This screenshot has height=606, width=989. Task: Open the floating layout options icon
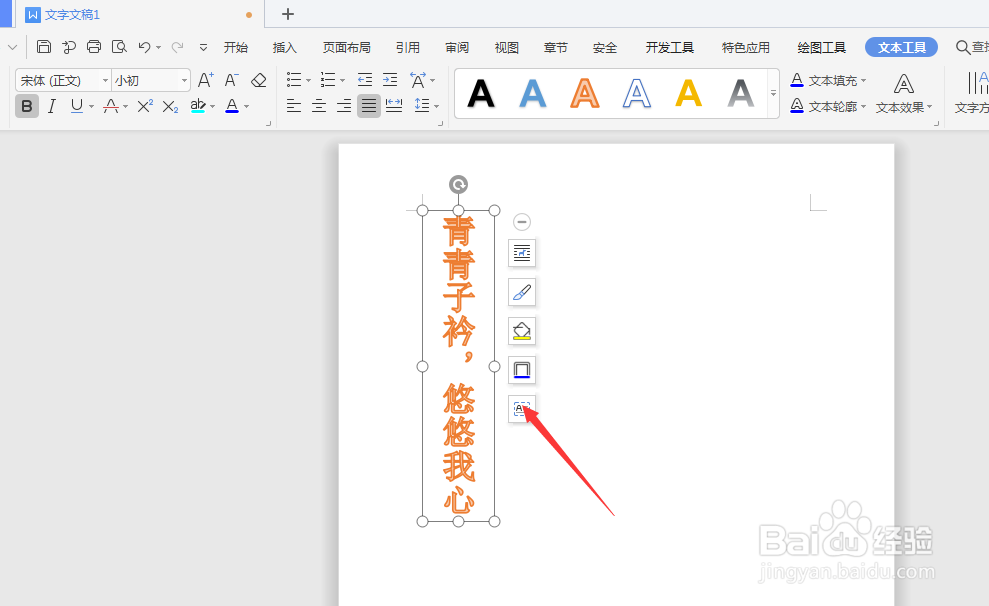[521, 253]
